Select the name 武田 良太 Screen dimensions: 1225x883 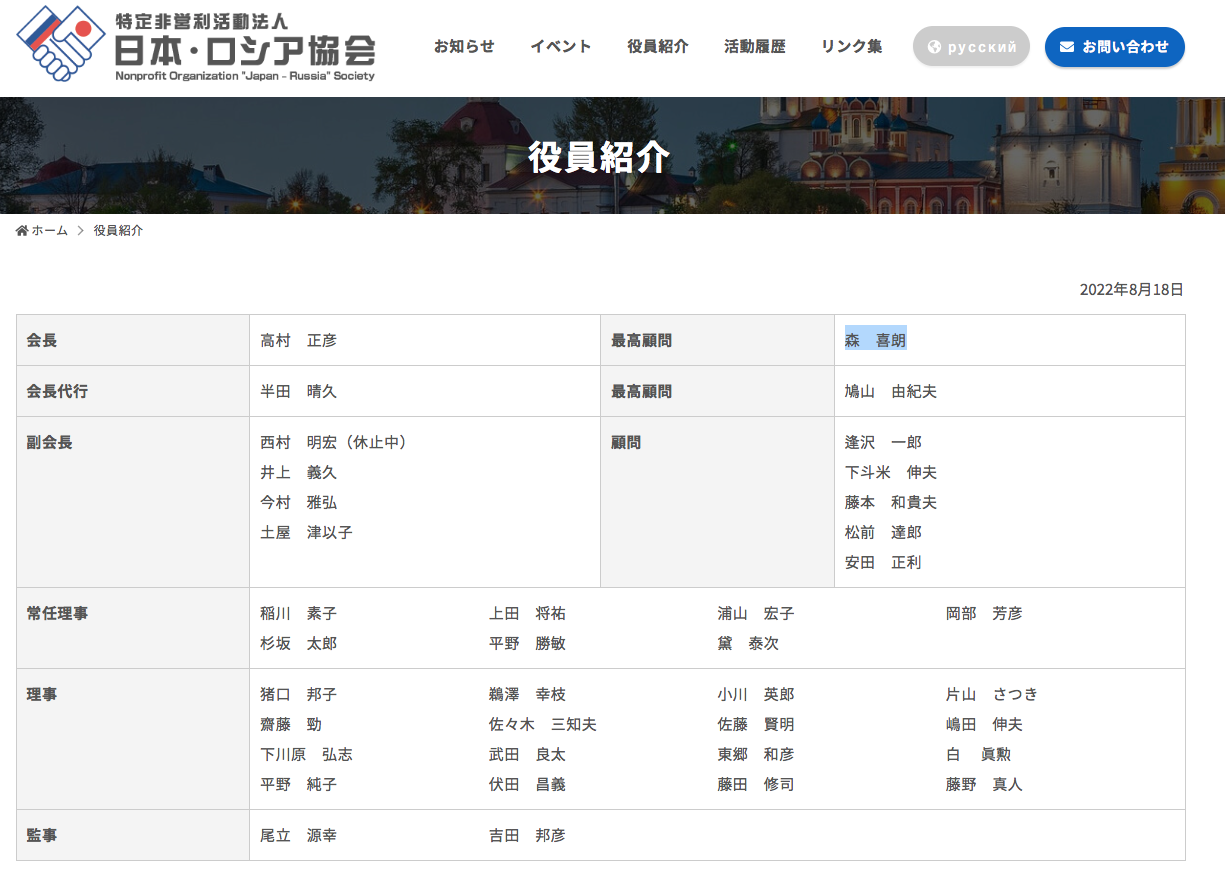point(527,754)
